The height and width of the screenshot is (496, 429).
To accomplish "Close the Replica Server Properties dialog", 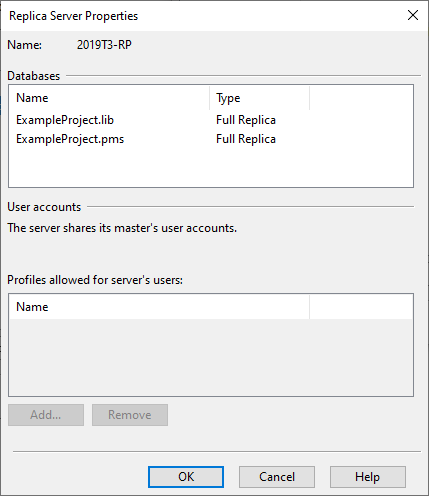I will (x=413, y=15).
